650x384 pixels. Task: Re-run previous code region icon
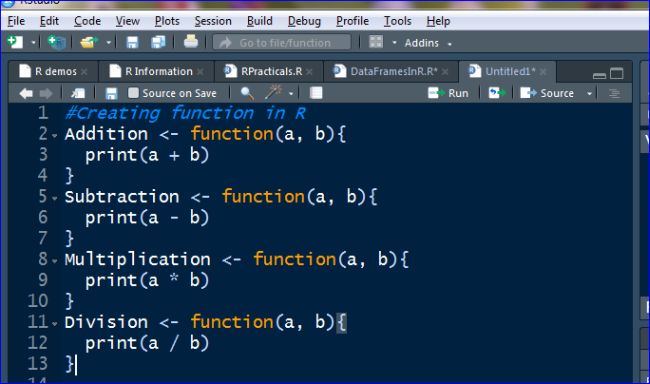click(x=497, y=93)
